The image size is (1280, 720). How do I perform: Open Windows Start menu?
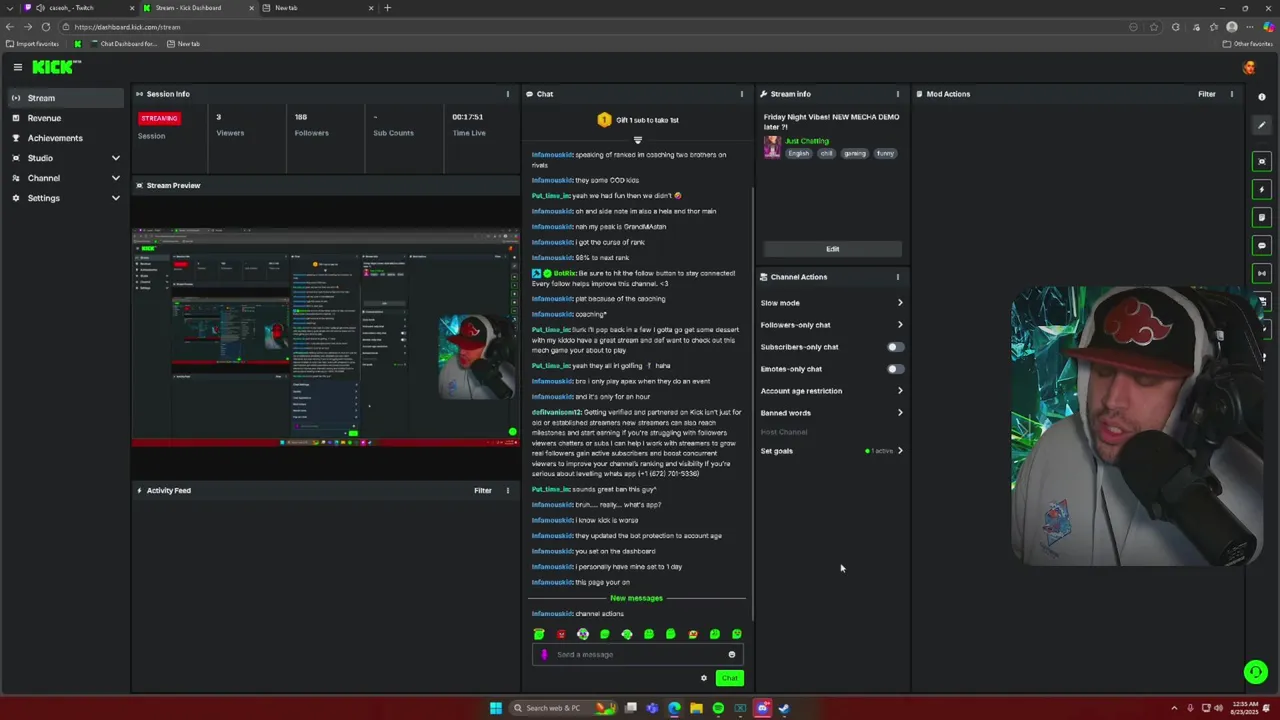[x=496, y=708]
